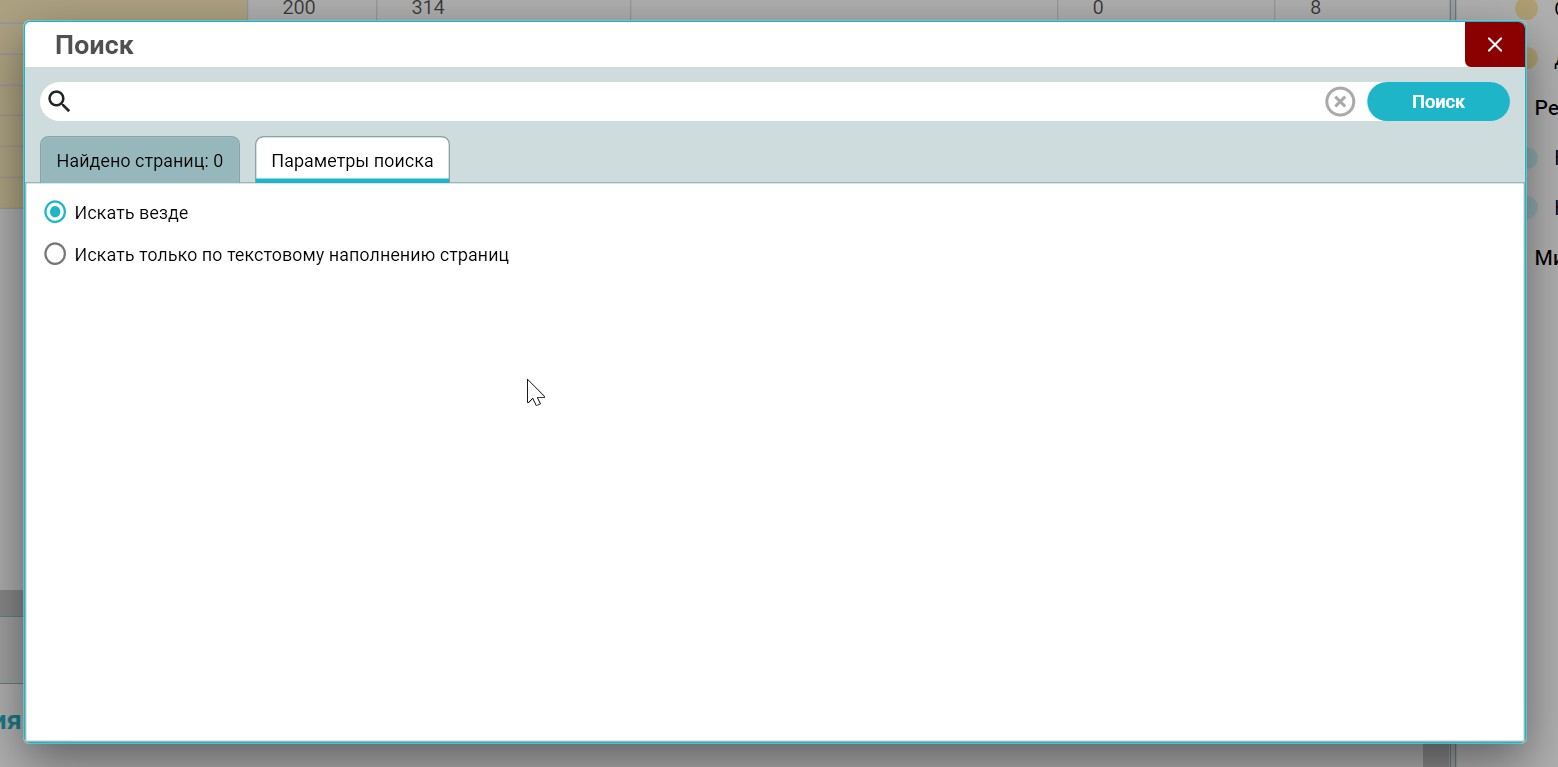Click the Искать везде label text

coord(131,213)
